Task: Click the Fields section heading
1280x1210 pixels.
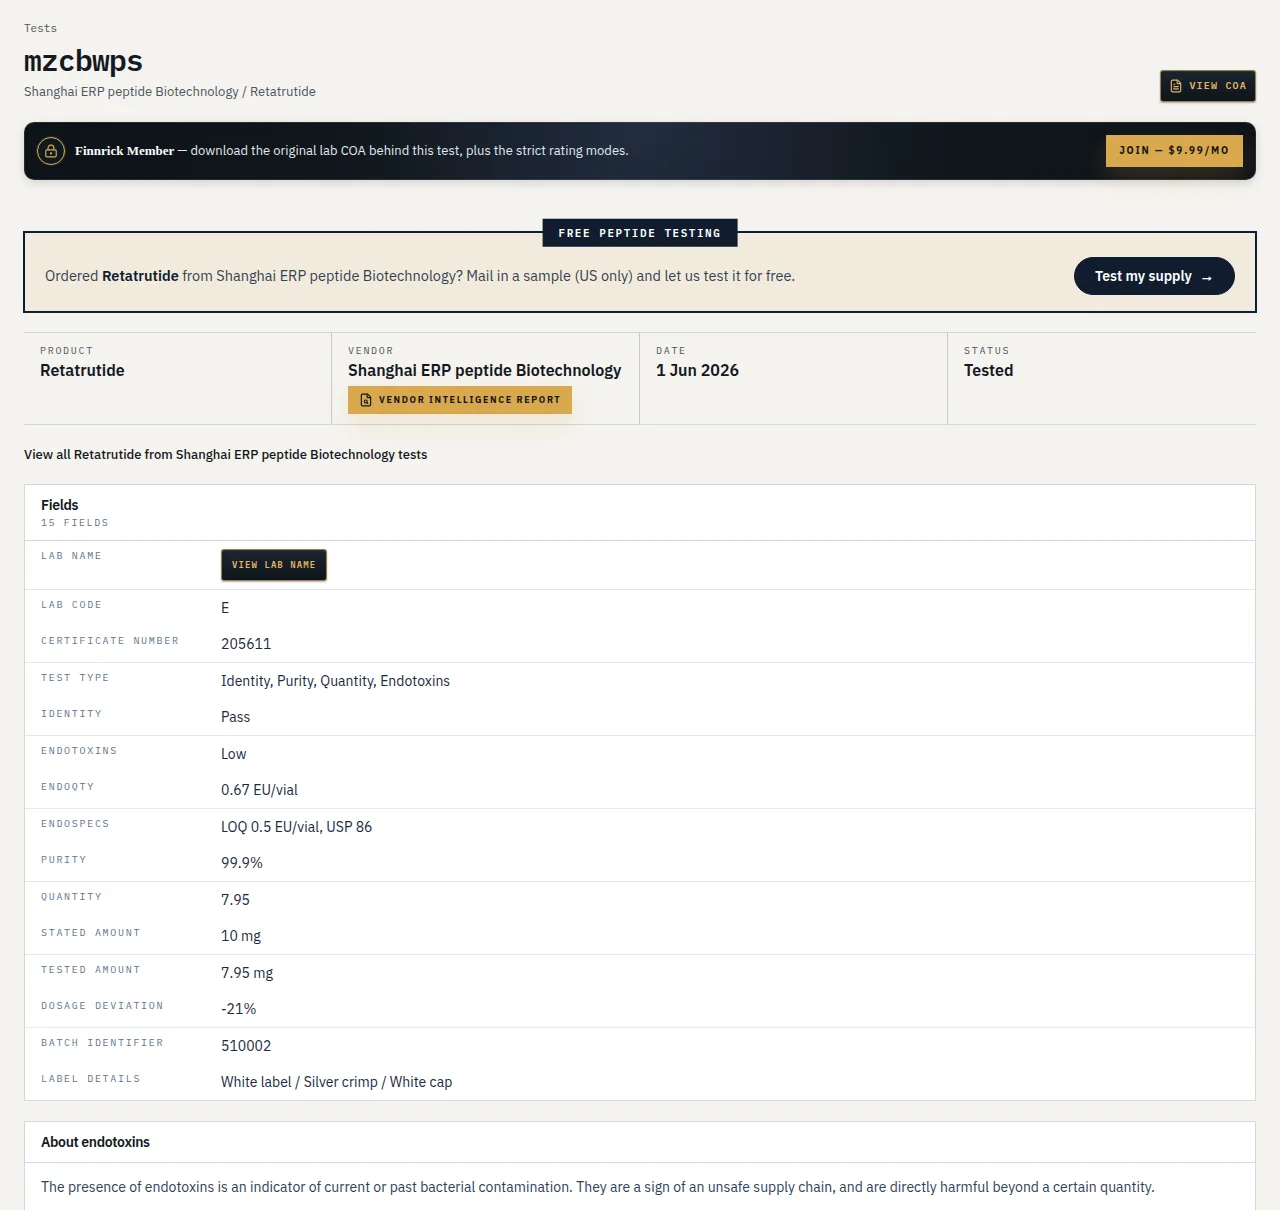Action: (60, 505)
